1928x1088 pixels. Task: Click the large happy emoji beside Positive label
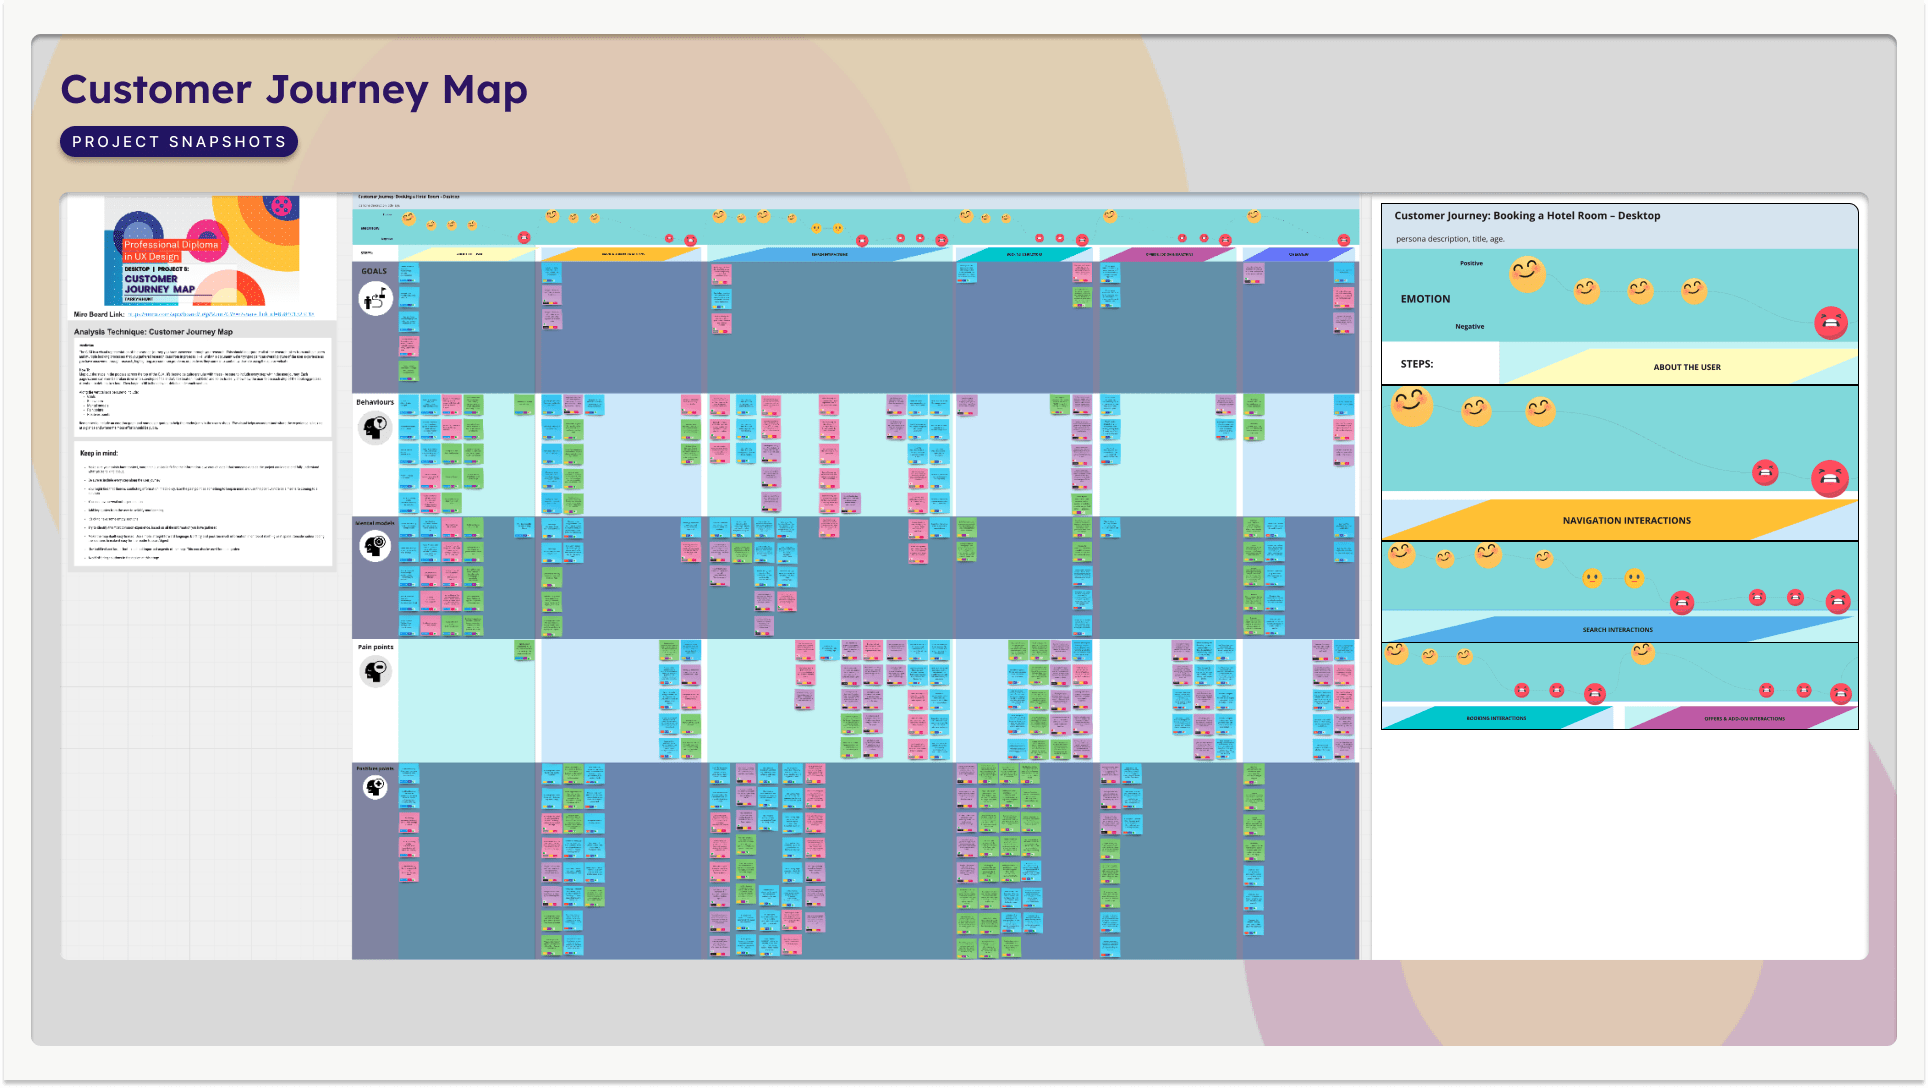coord(1527,273)
